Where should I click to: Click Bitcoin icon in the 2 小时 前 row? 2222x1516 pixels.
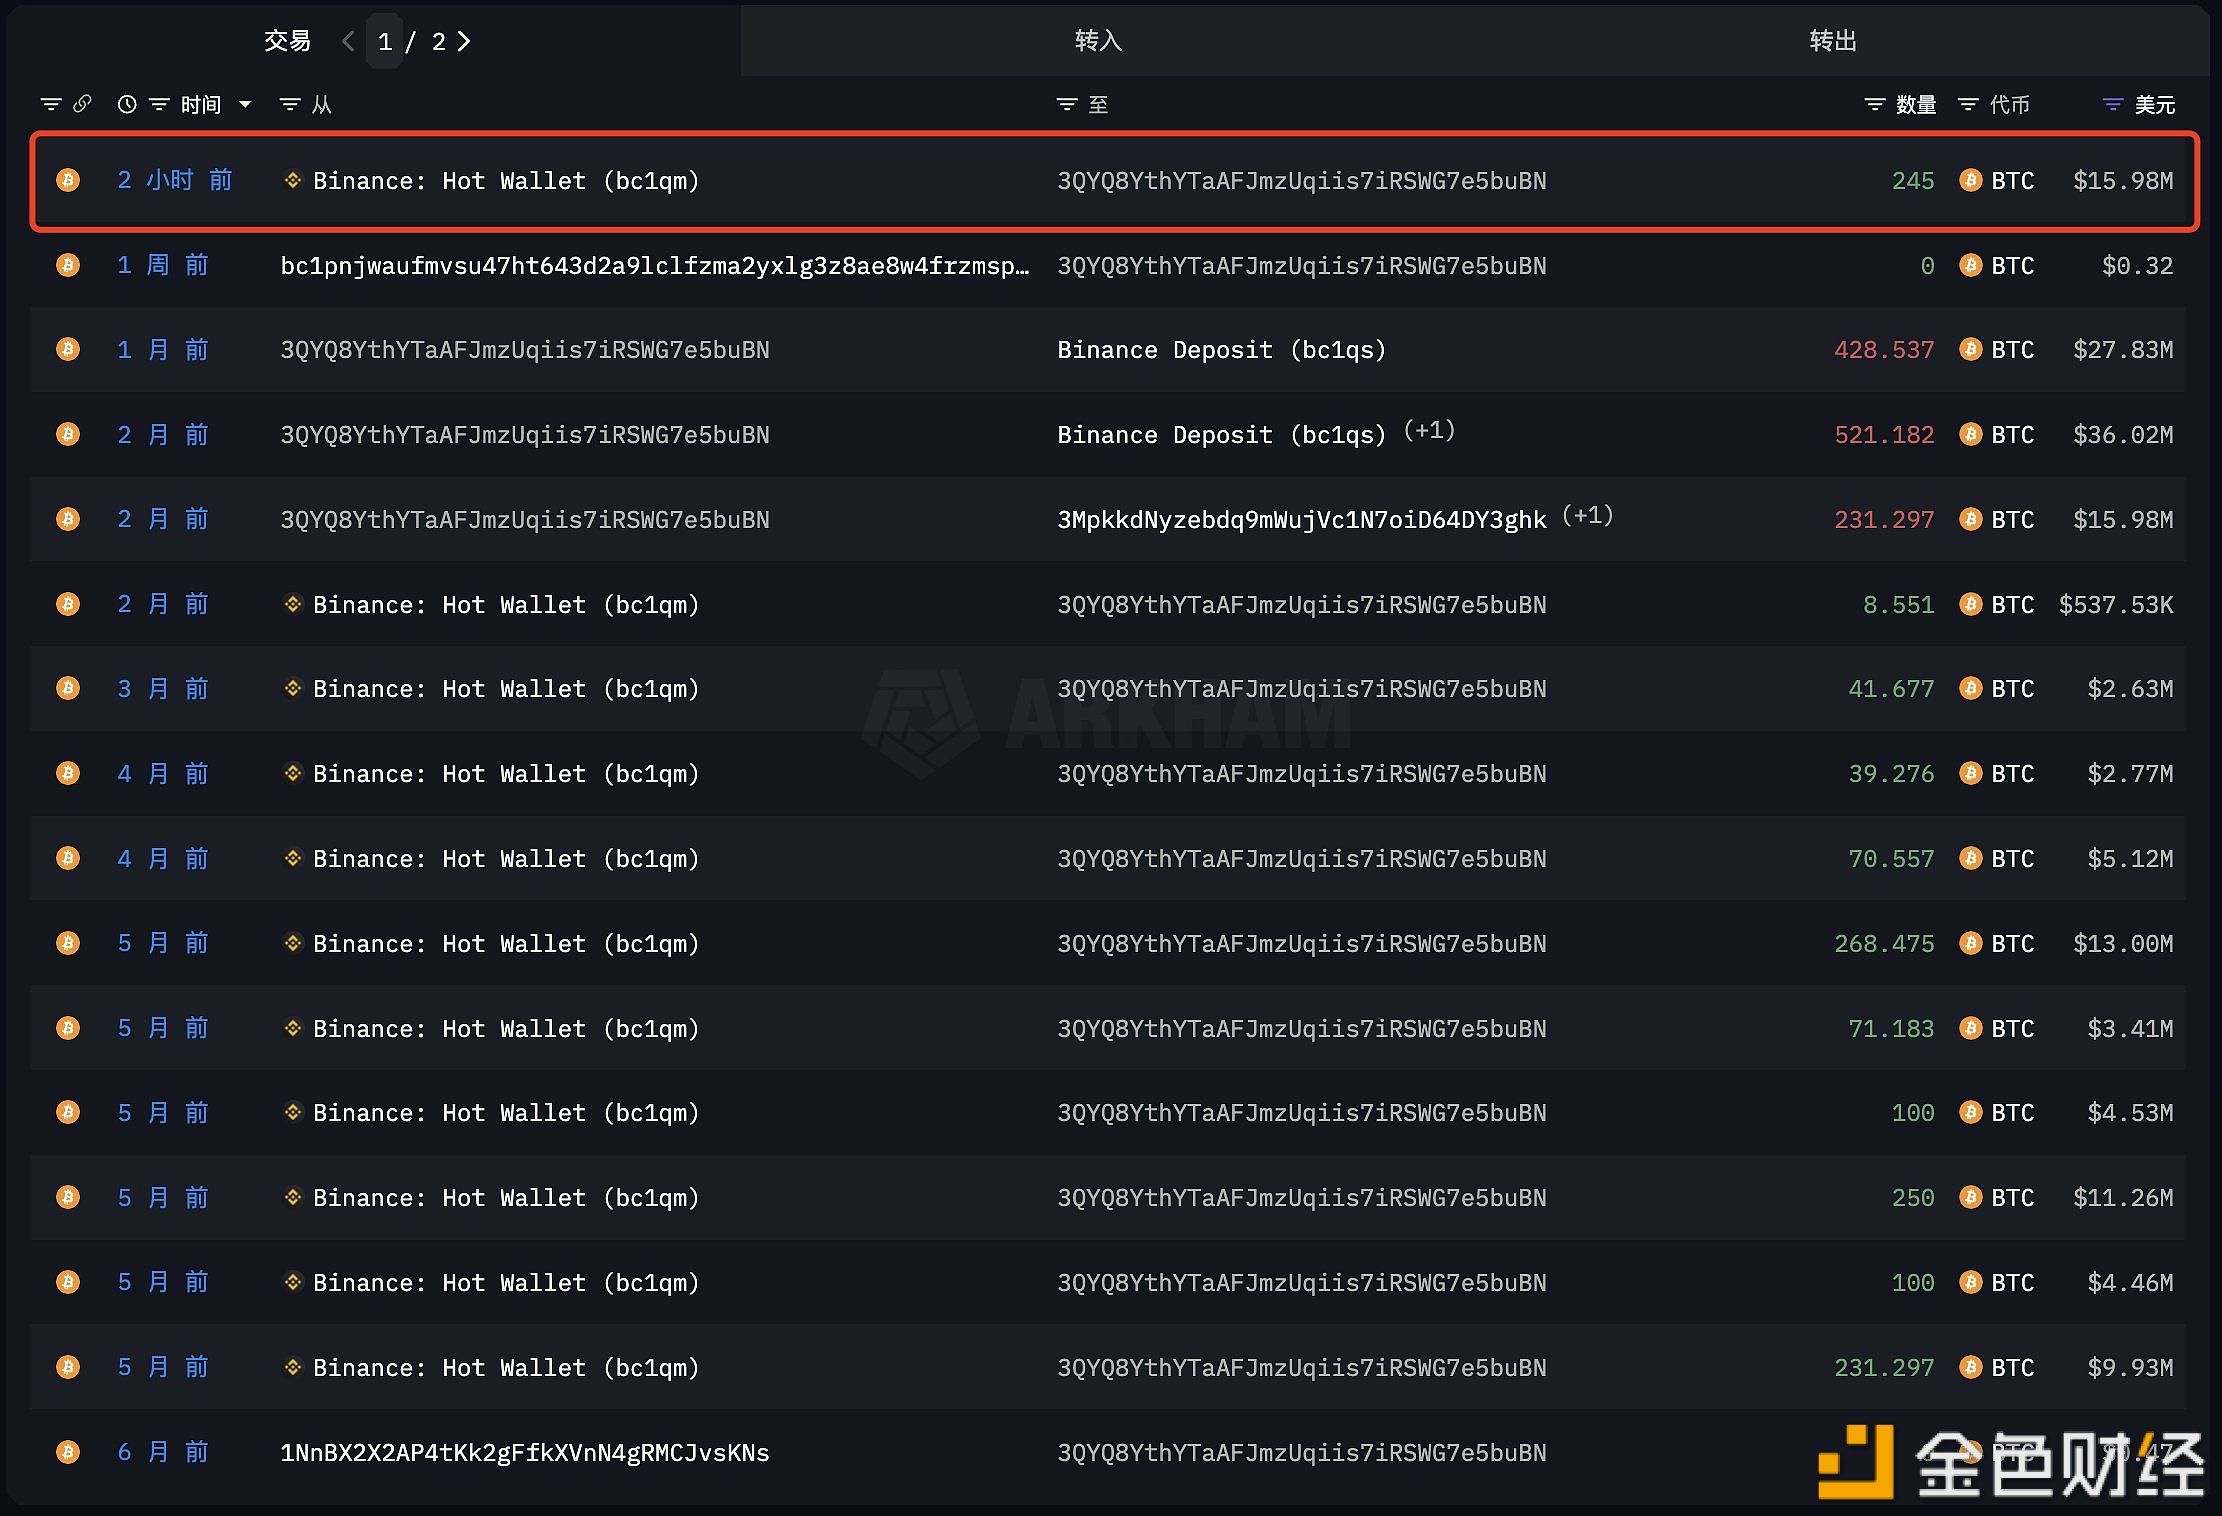tap(68, 180)
